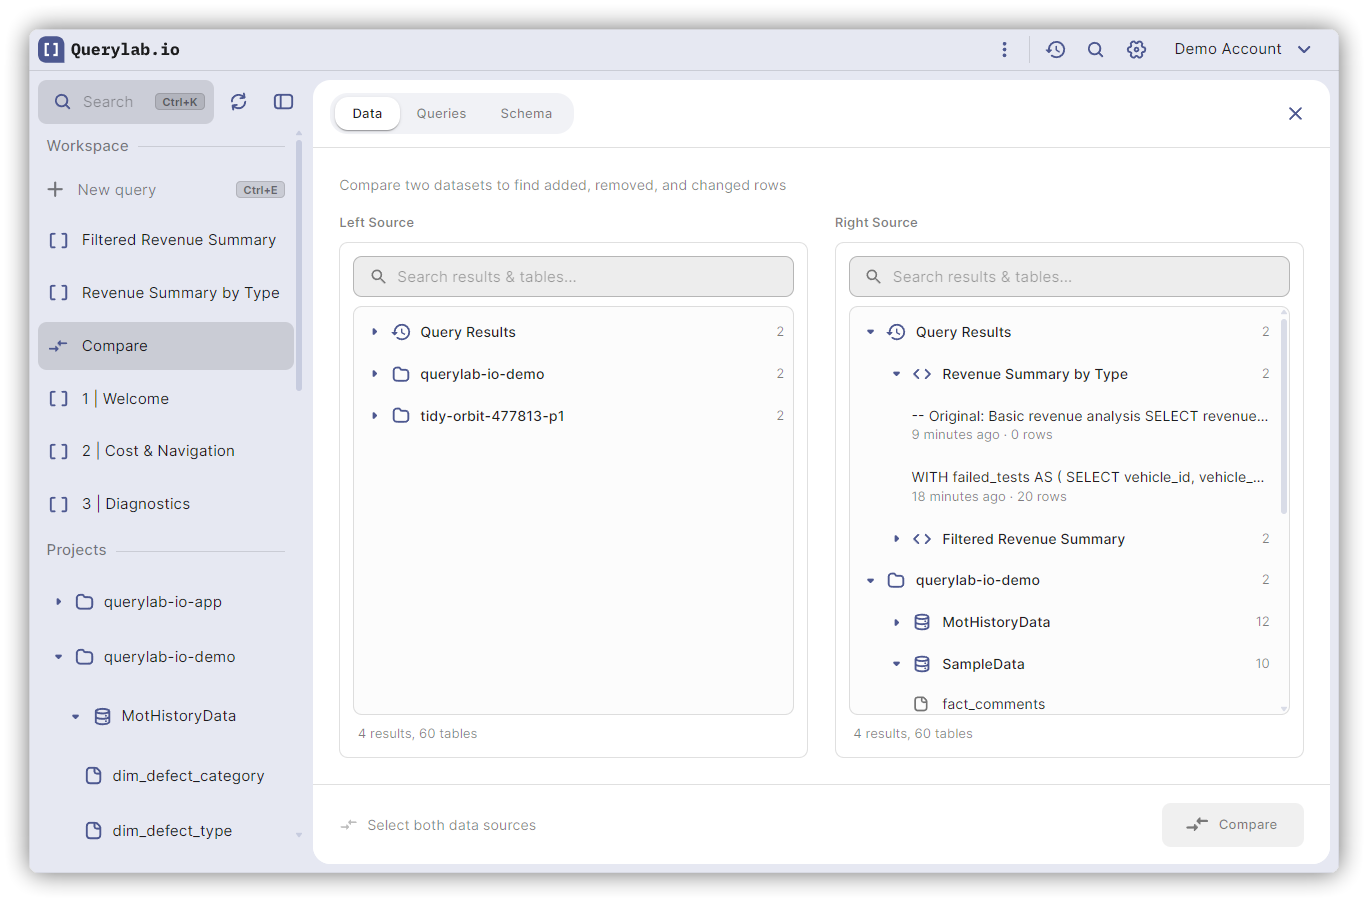Click the Compare button
This screenshot has width=1368, height=902.
[1232, 825]
